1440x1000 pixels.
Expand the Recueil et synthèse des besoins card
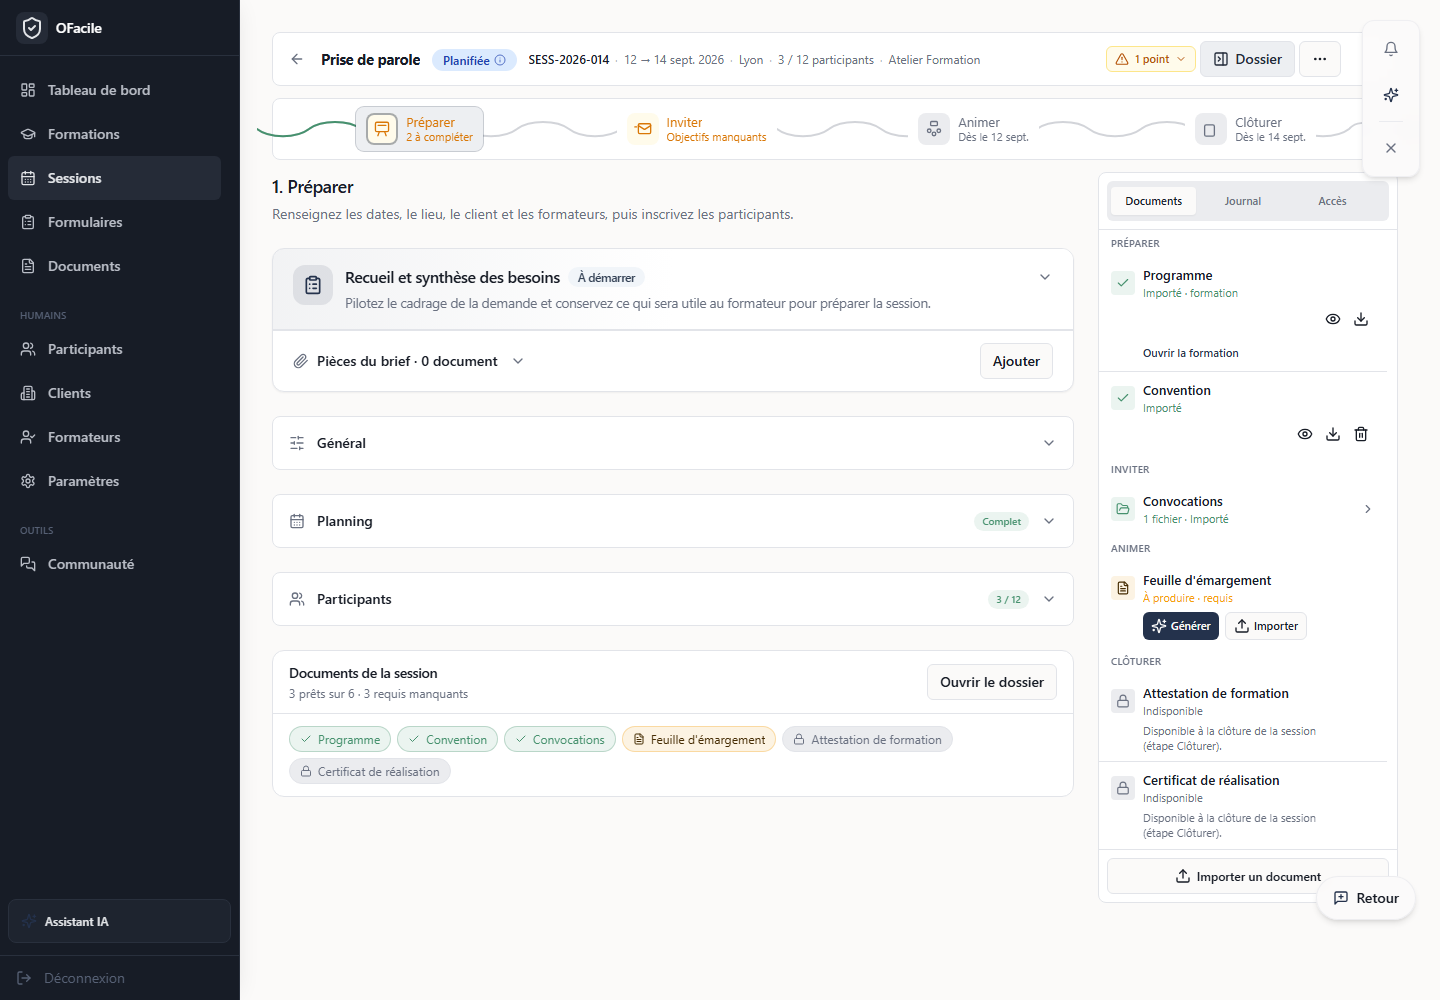pos(1045,277)
